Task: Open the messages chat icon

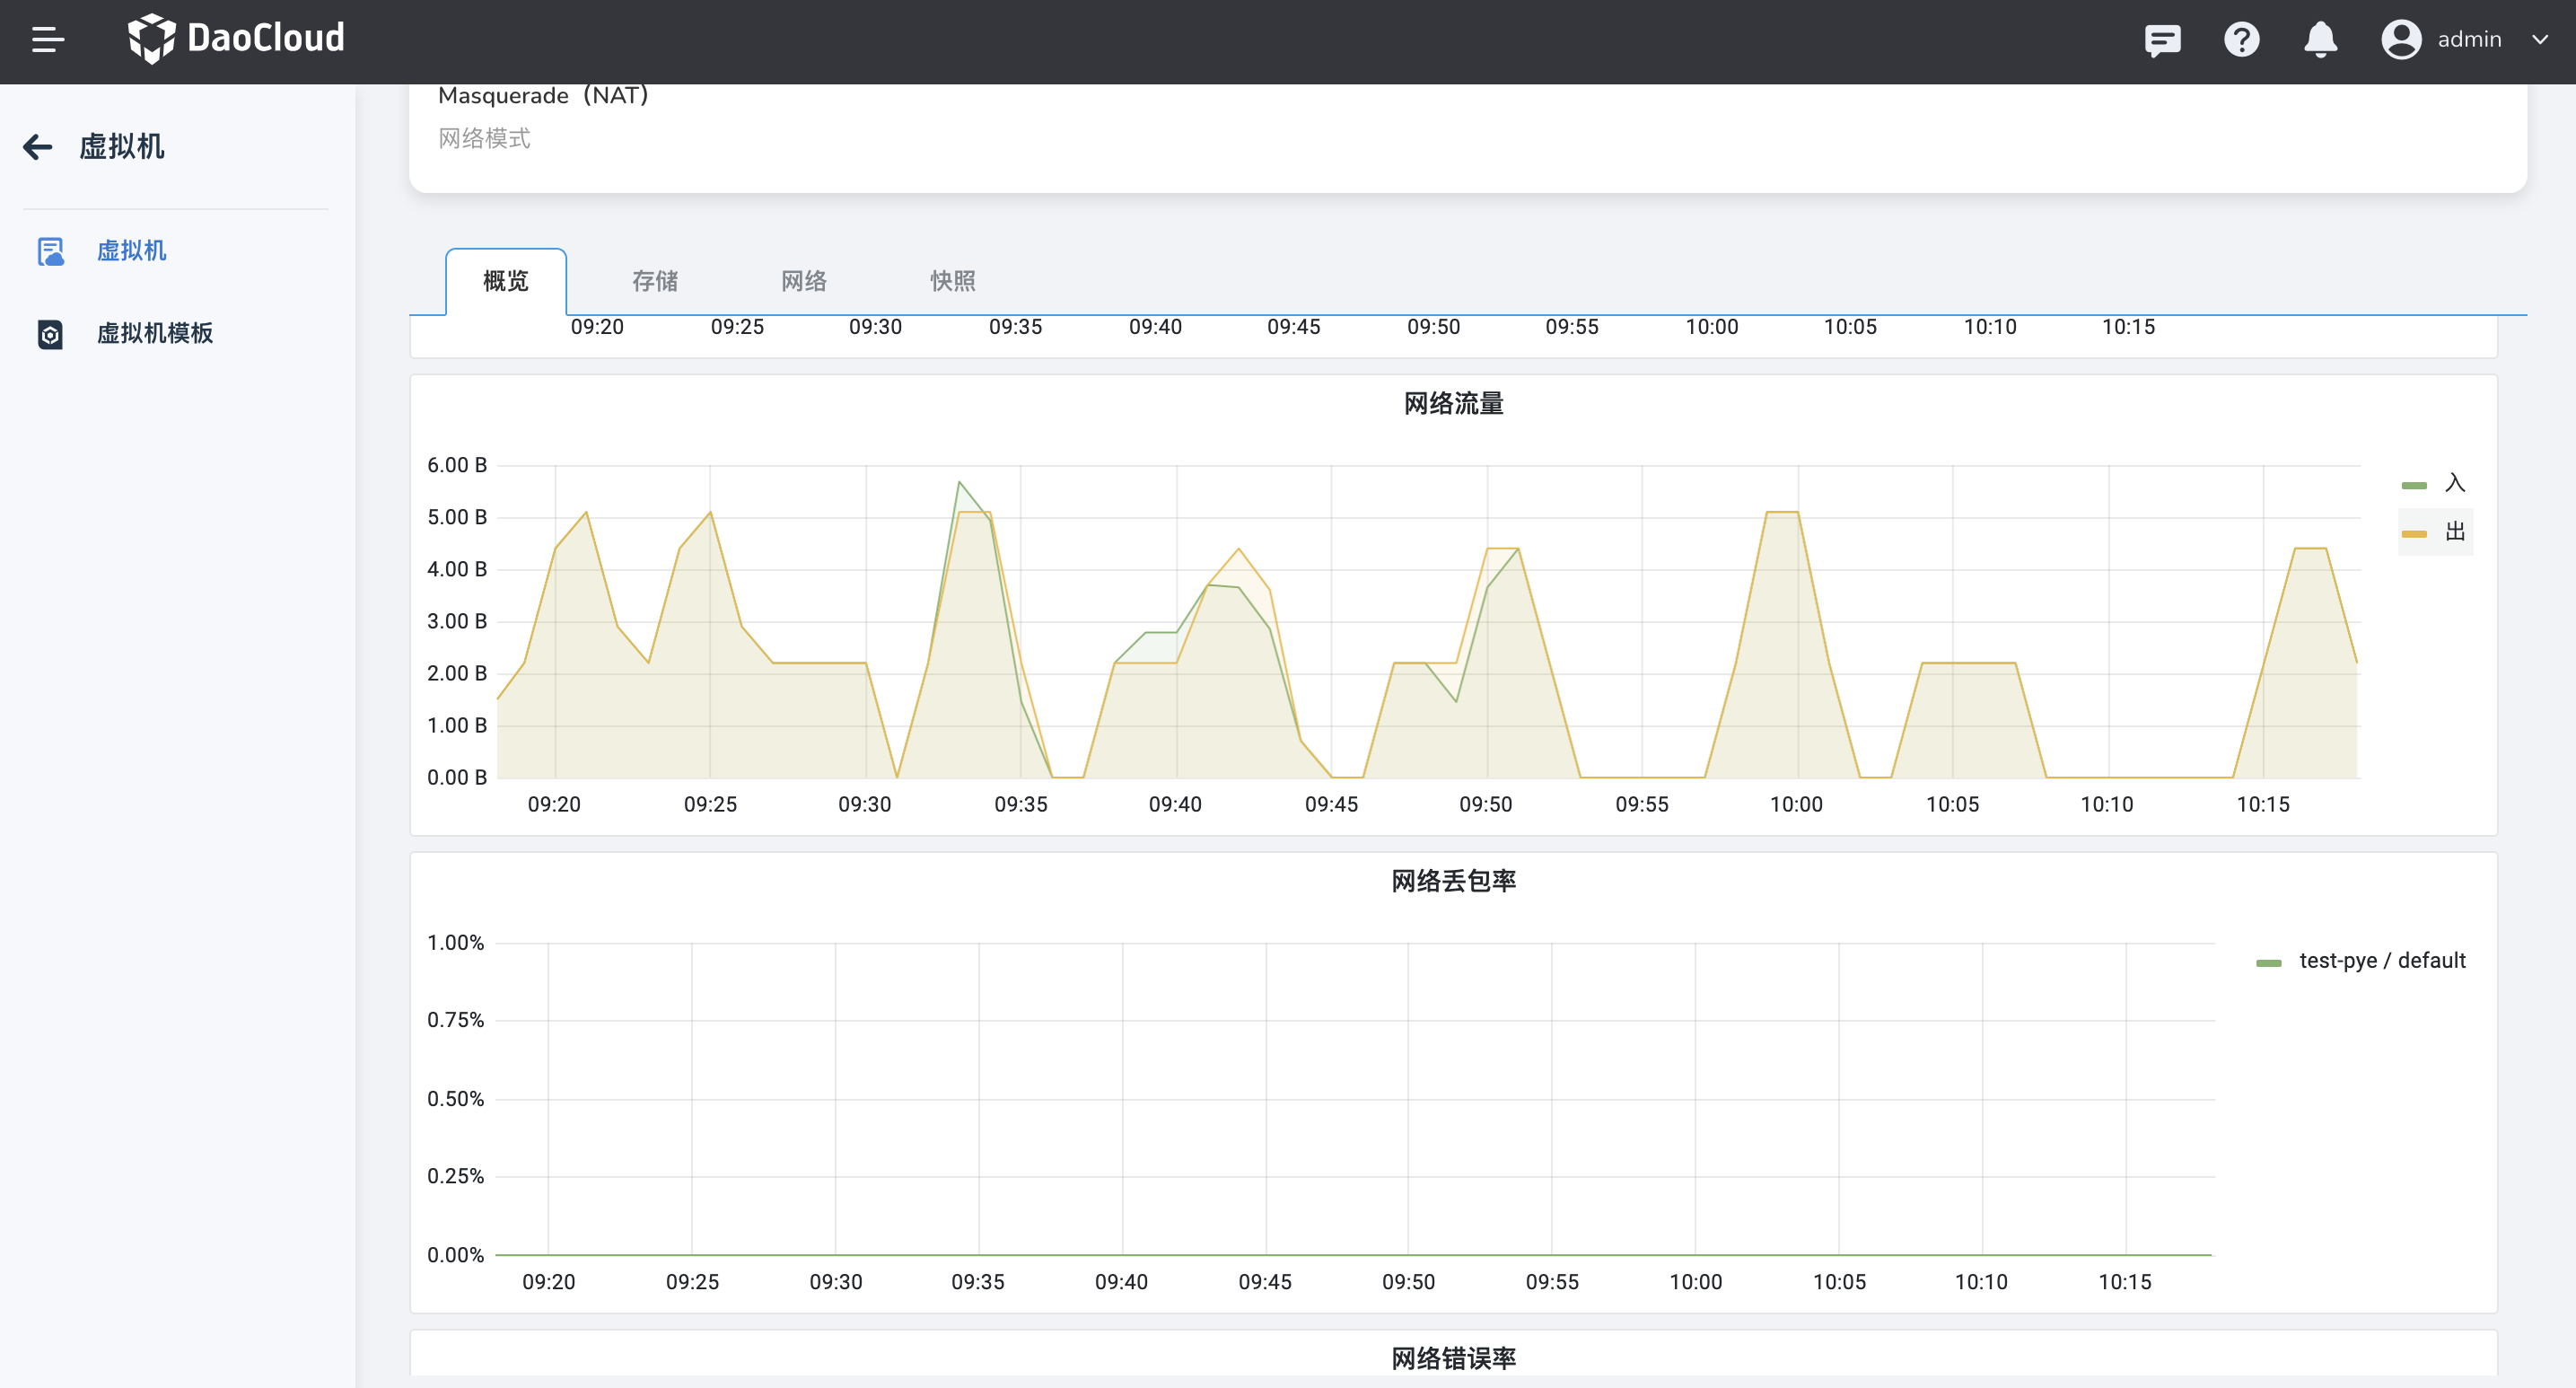Action: (x=2162, y=40)
